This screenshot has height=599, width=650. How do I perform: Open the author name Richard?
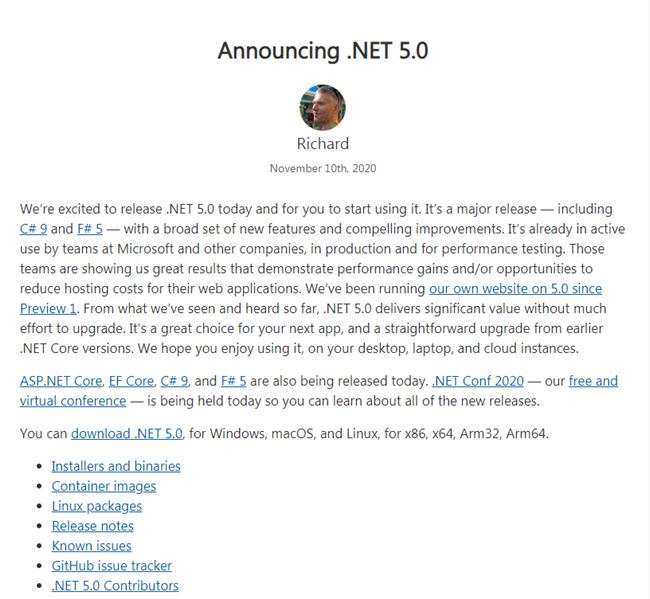pos(323,144)
